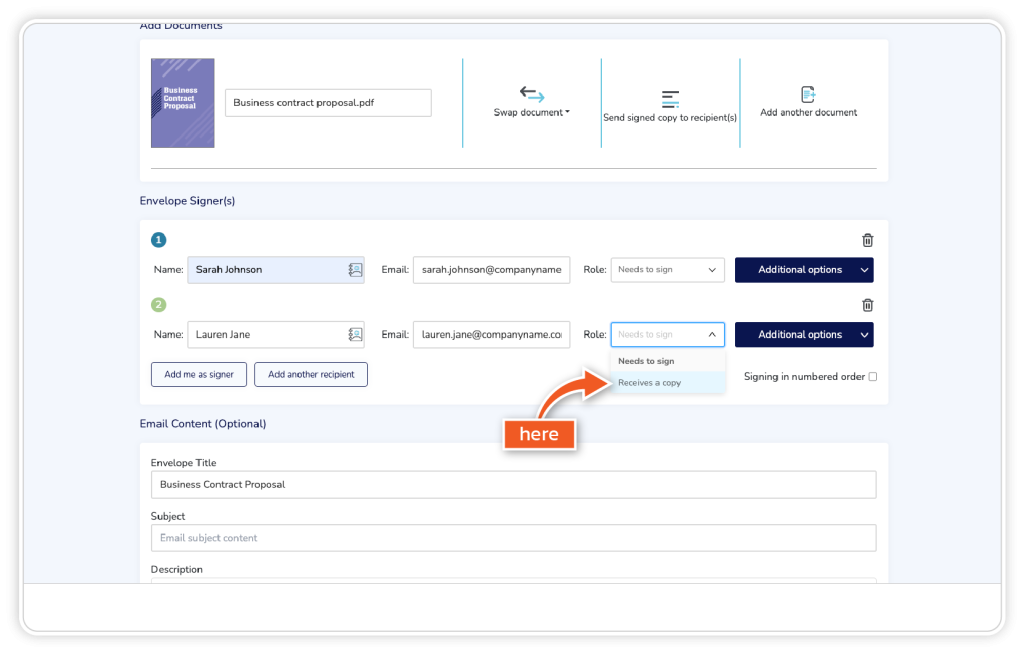Viewport: 1024px width, 654px height.
Task: Click 'Add another recipient' button
Action: click(x=311, y=375)
